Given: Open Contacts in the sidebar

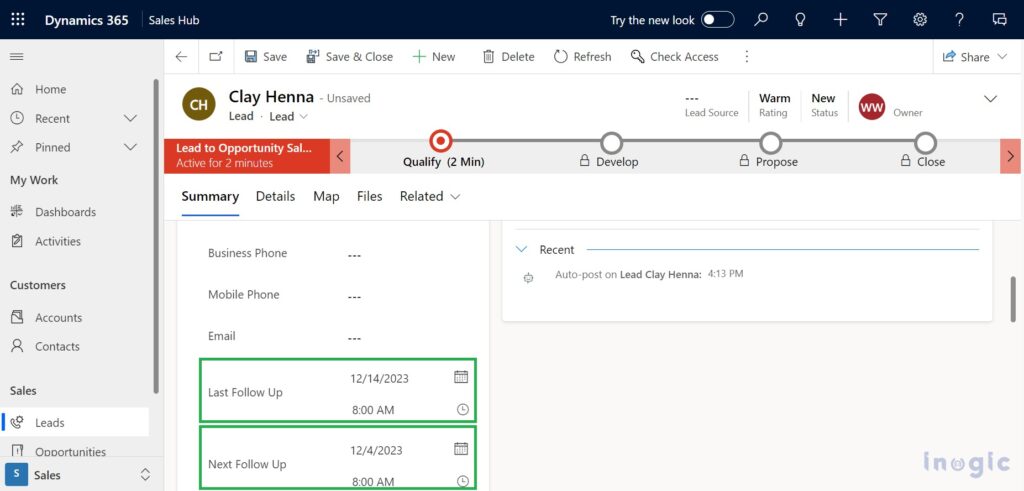Looking at the screenshot, I should point(57,347).
